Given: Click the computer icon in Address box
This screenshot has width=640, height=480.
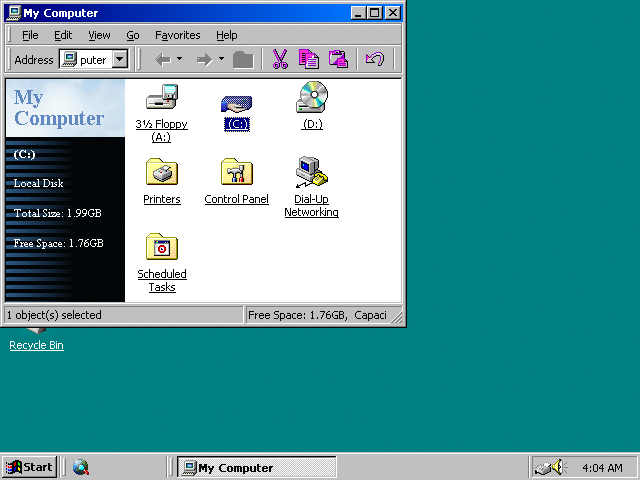Looking at the screenshot, I should pos(69,60).
